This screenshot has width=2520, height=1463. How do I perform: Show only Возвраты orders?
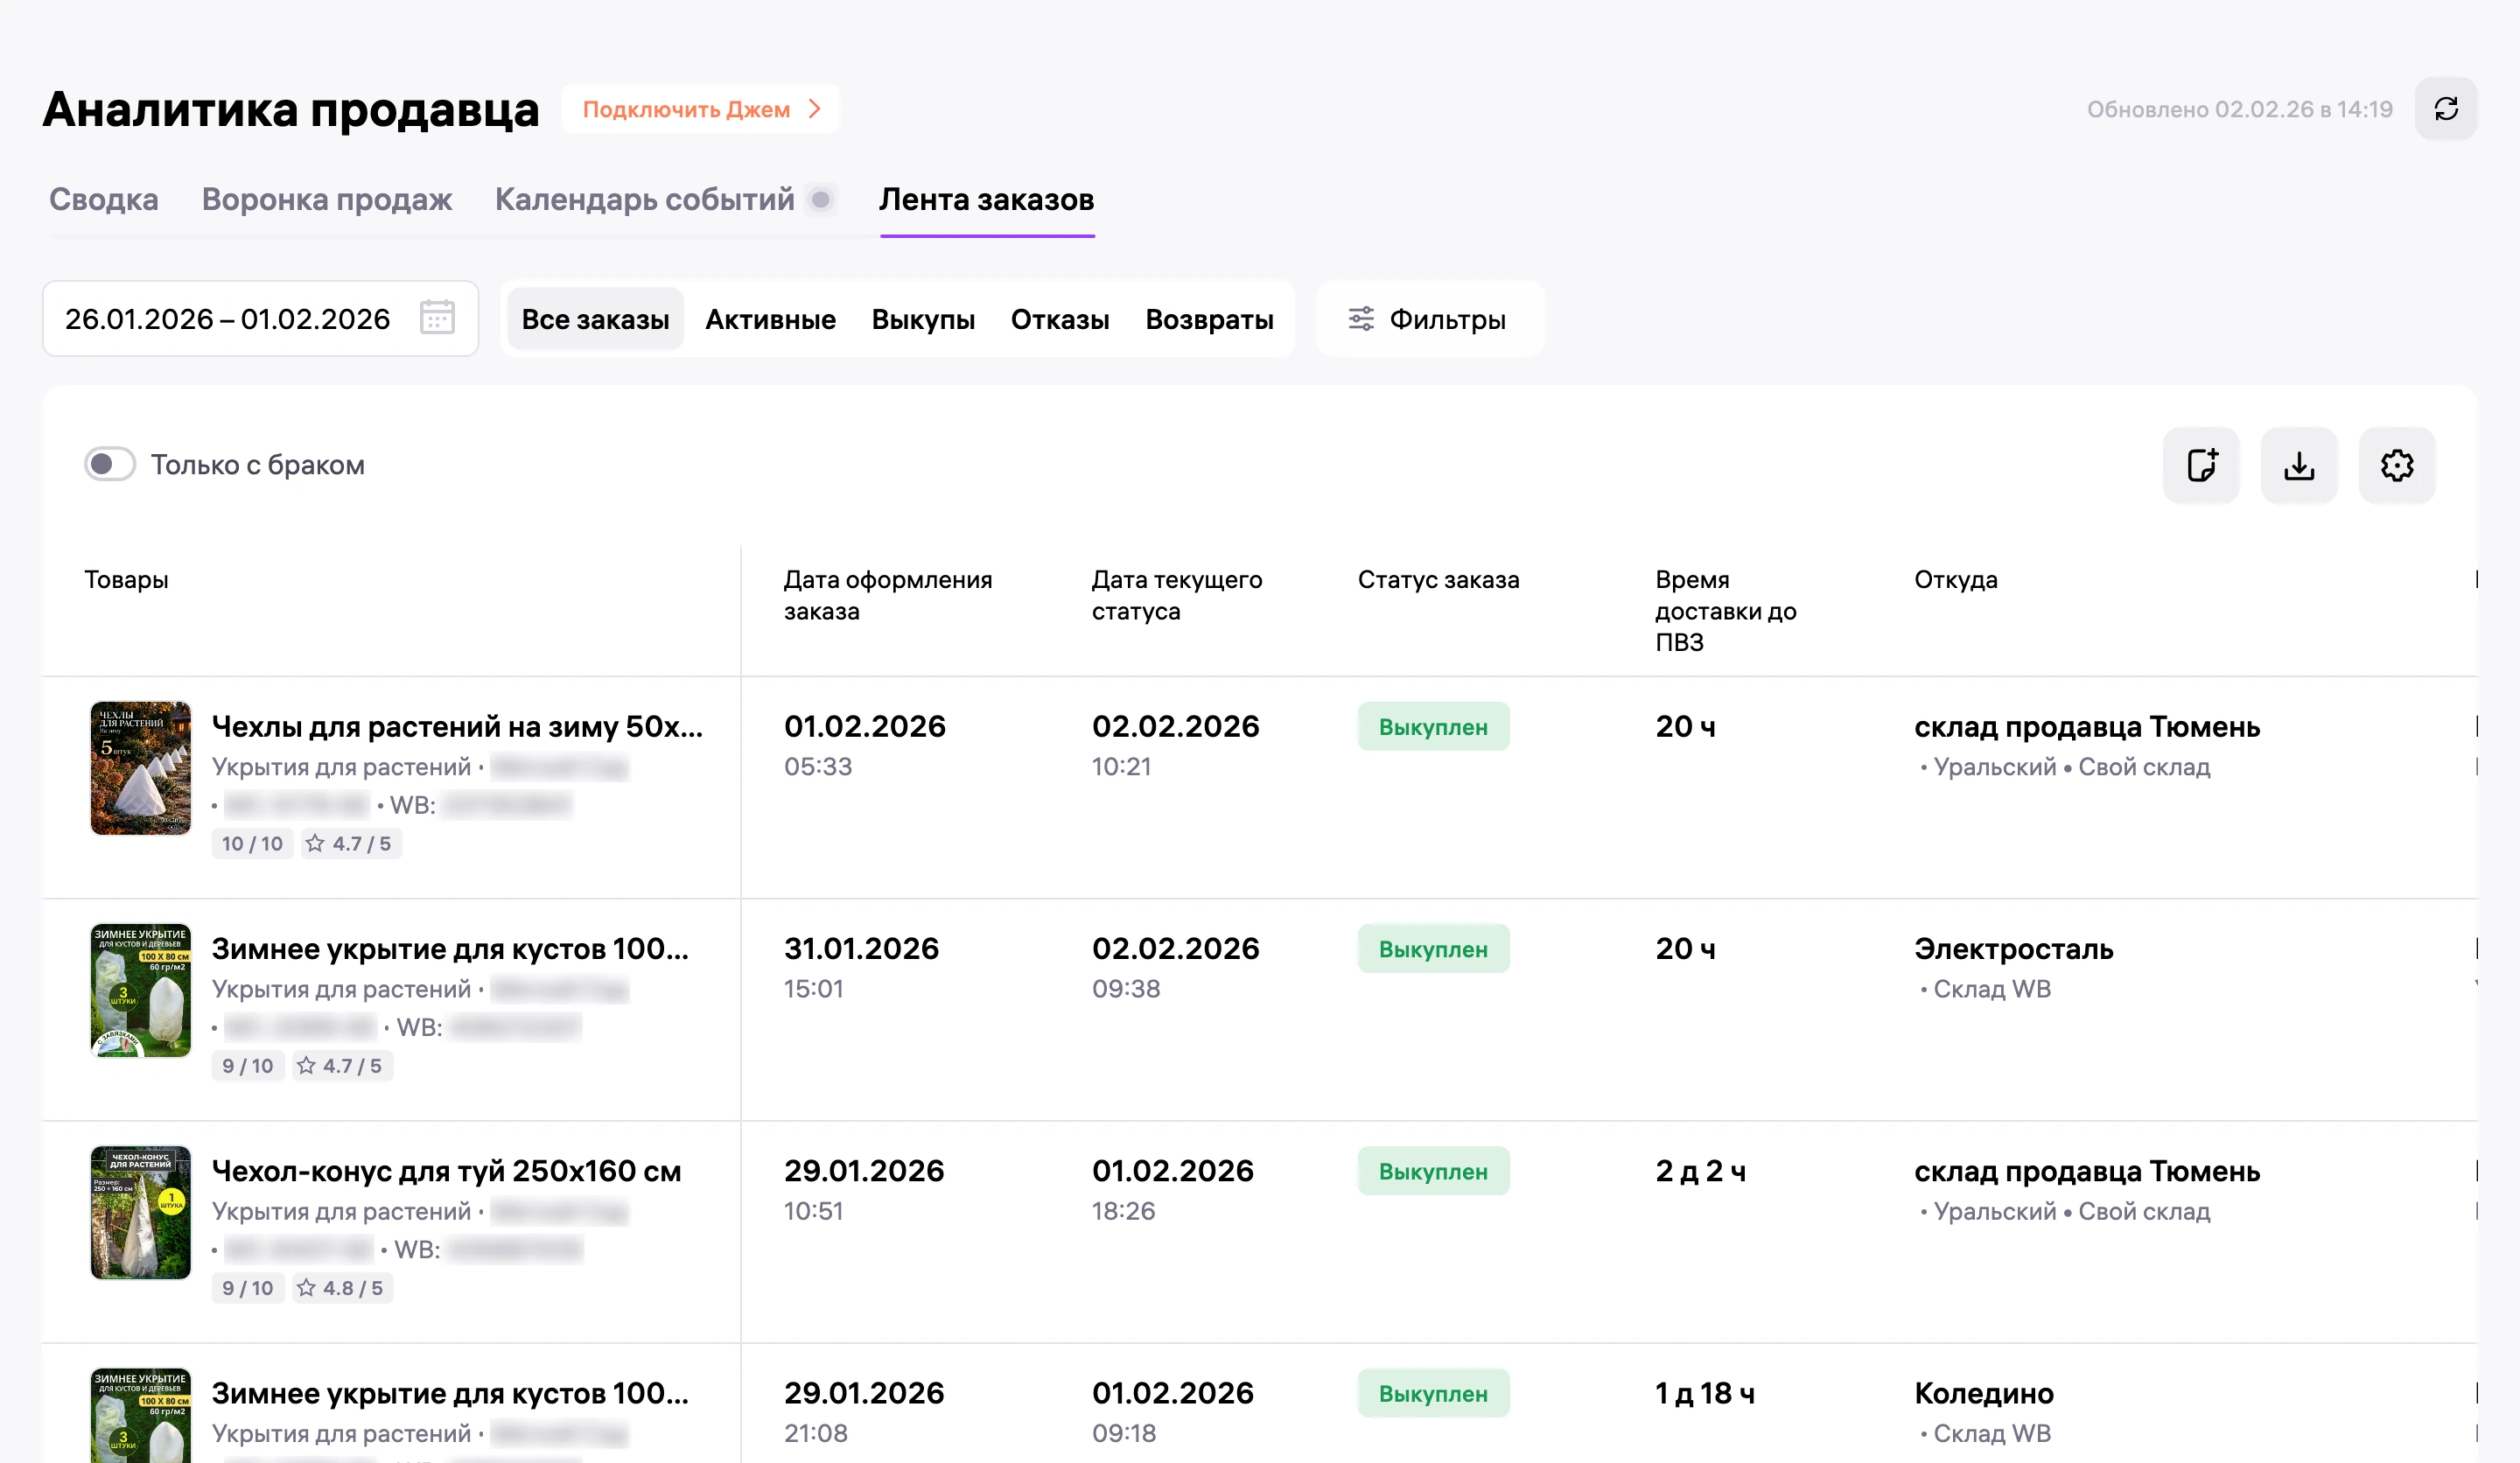tap(1209, 319)
